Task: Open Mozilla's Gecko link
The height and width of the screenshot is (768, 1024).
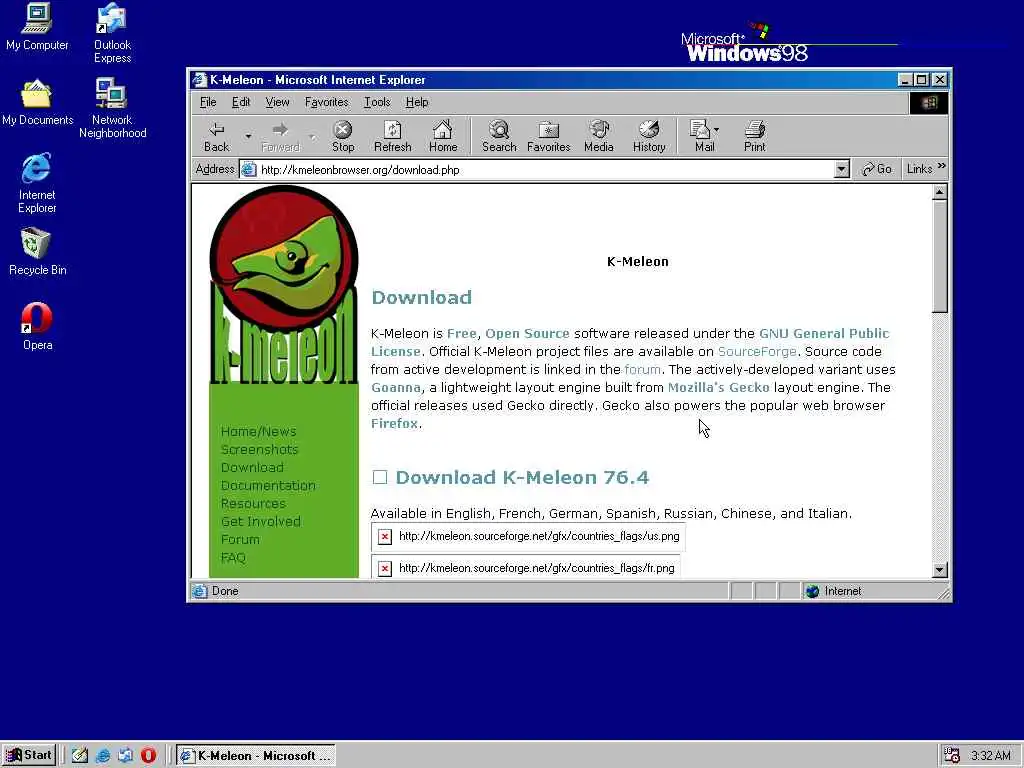Action: coord(718,387)
